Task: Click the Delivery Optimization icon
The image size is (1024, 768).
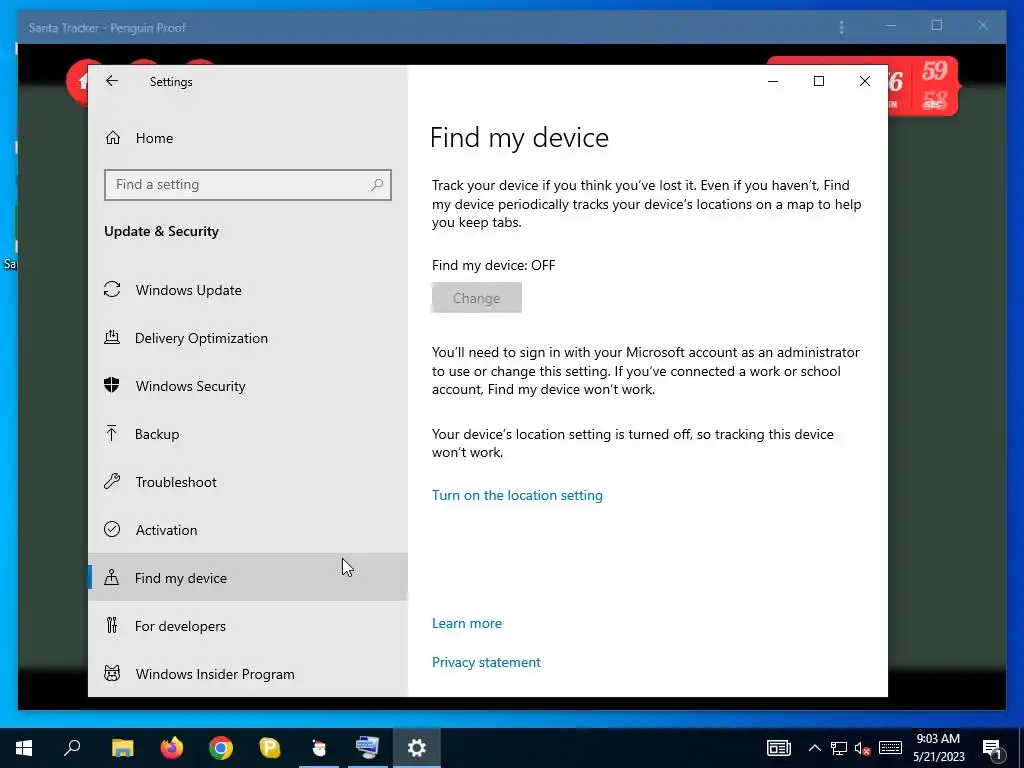Action: click(112, 337)
